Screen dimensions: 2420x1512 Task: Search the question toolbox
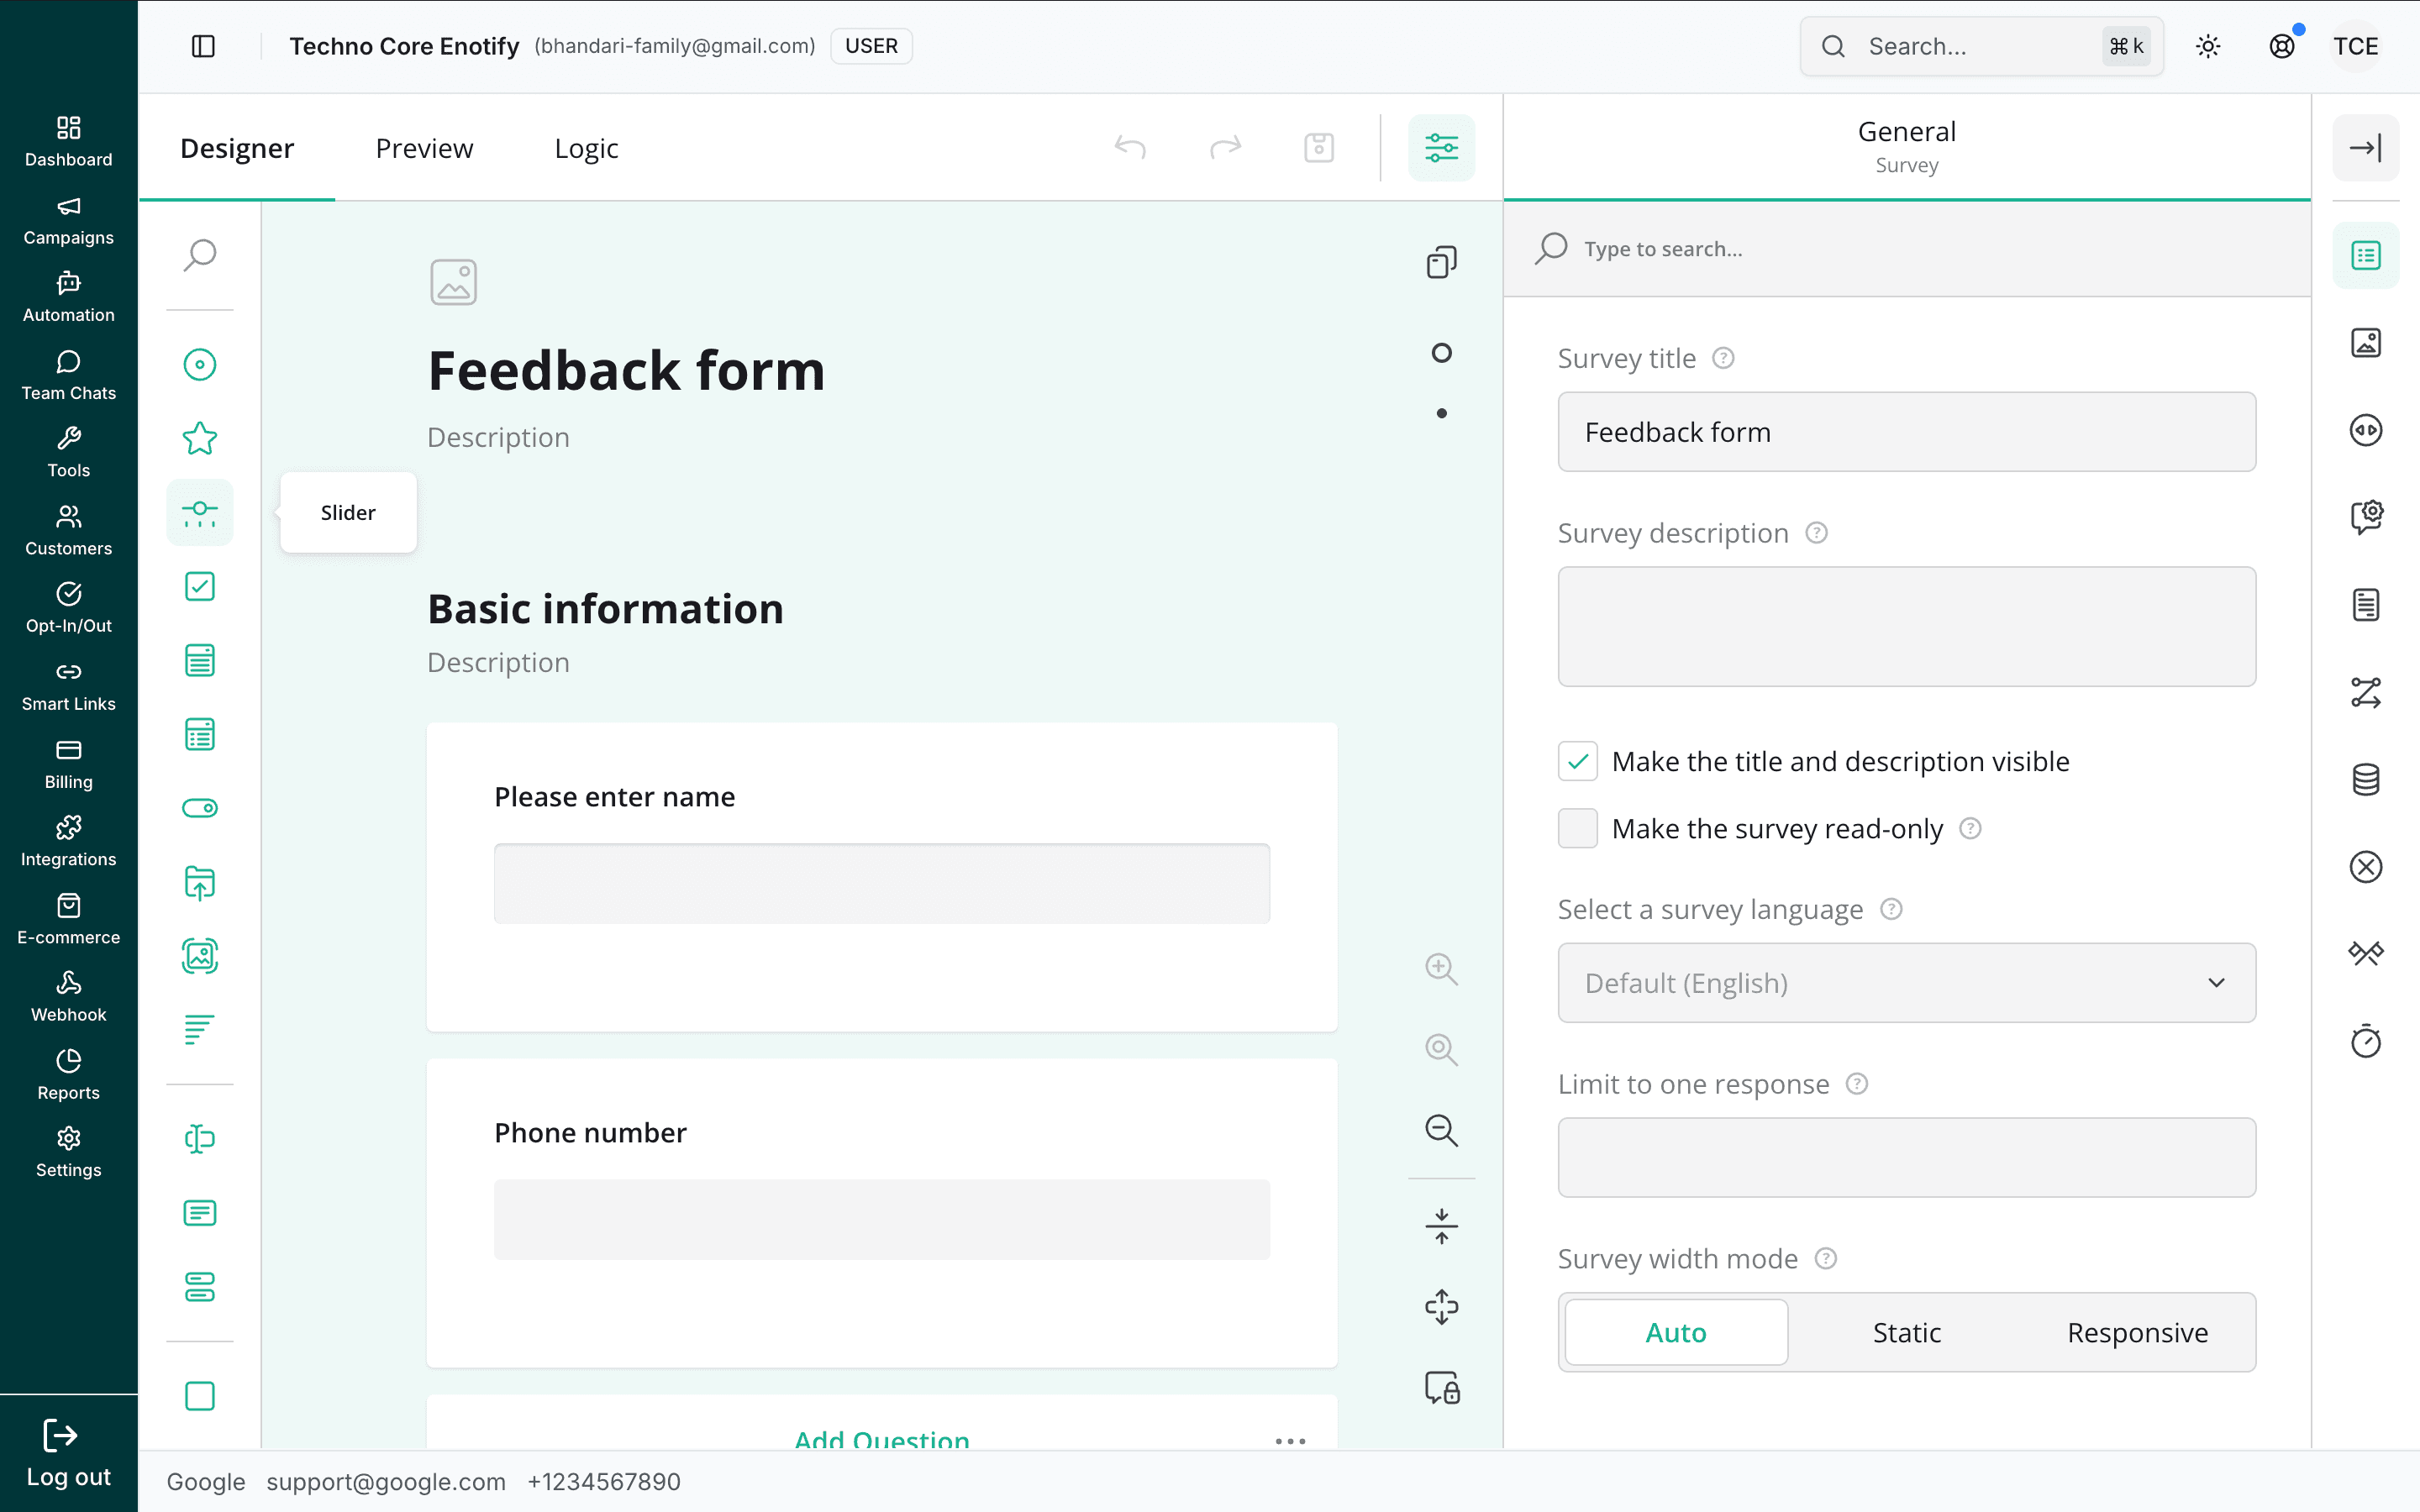pos(200,255)
